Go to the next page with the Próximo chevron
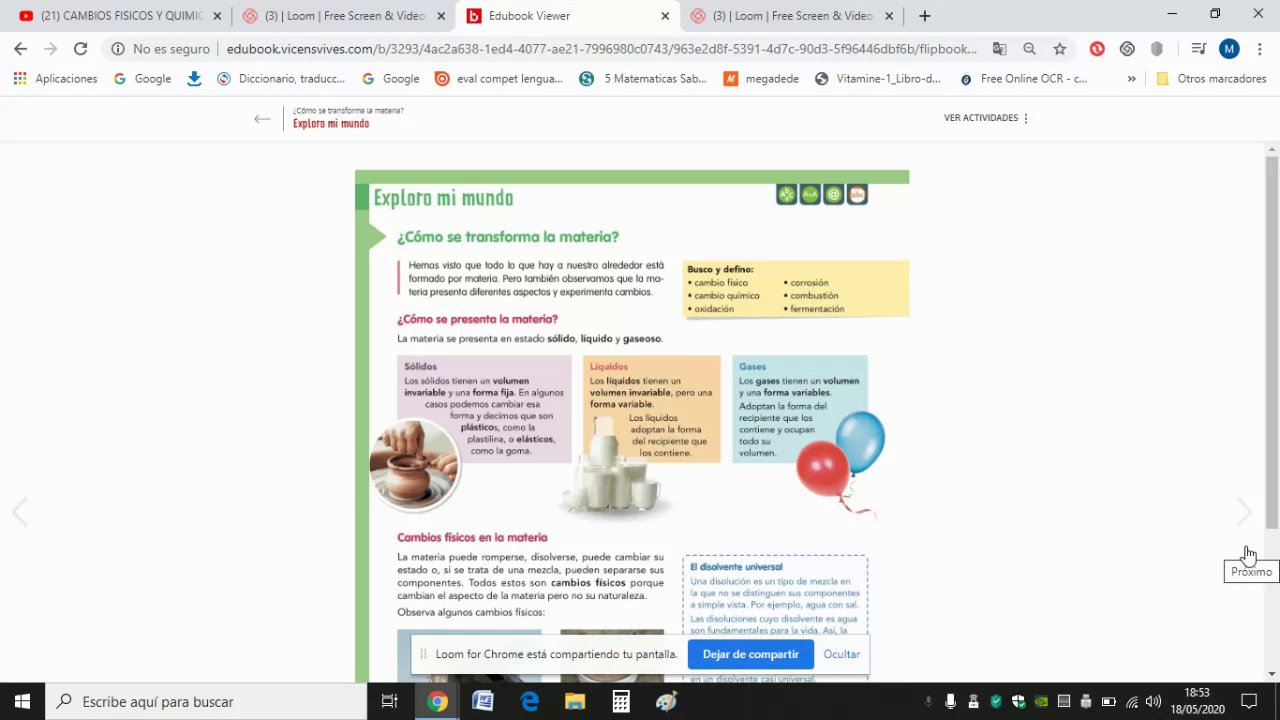This screenshot has width=1280, height=720. [1243, 512]
